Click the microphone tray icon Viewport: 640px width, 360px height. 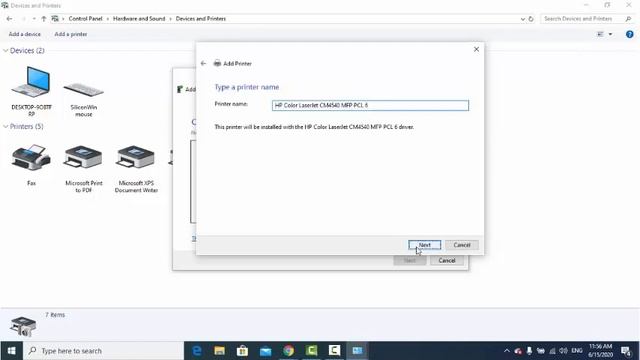click(529, 351)
